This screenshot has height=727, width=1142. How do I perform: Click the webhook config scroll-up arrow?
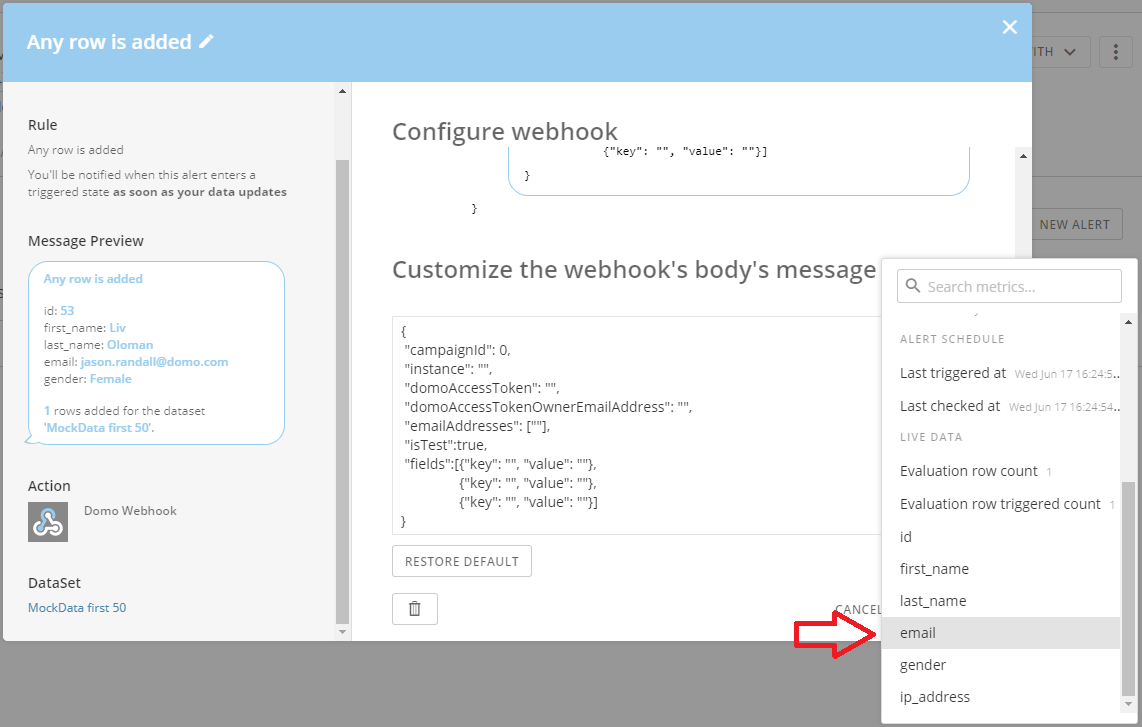(1023, 156)
